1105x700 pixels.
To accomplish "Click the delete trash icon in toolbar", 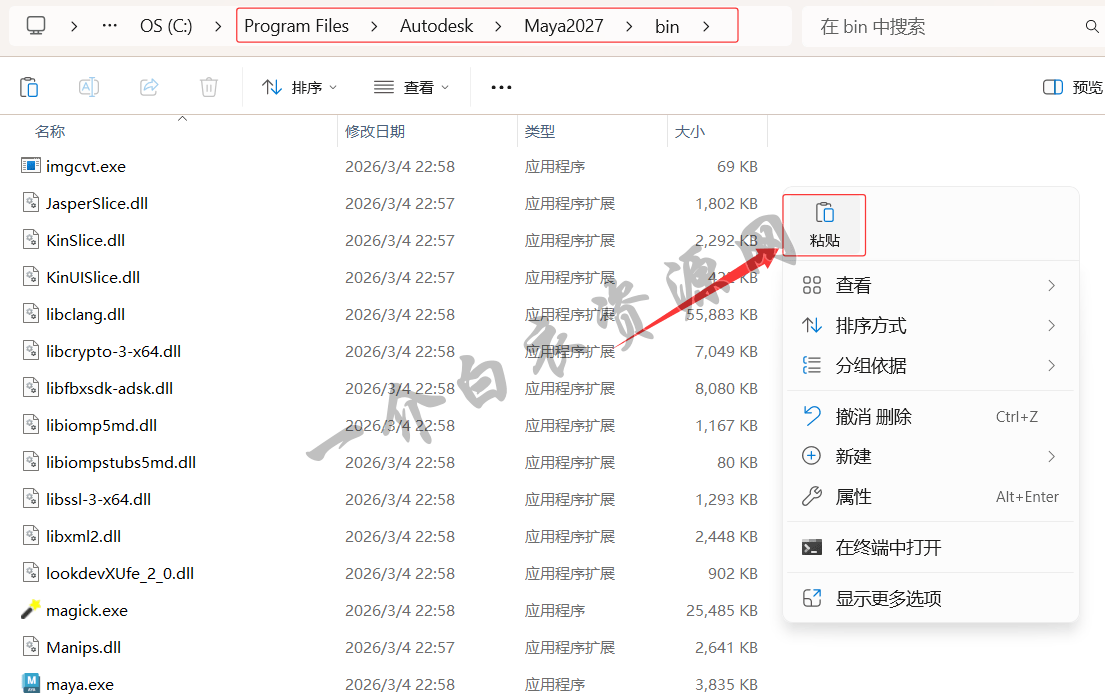I will point(209,87).
